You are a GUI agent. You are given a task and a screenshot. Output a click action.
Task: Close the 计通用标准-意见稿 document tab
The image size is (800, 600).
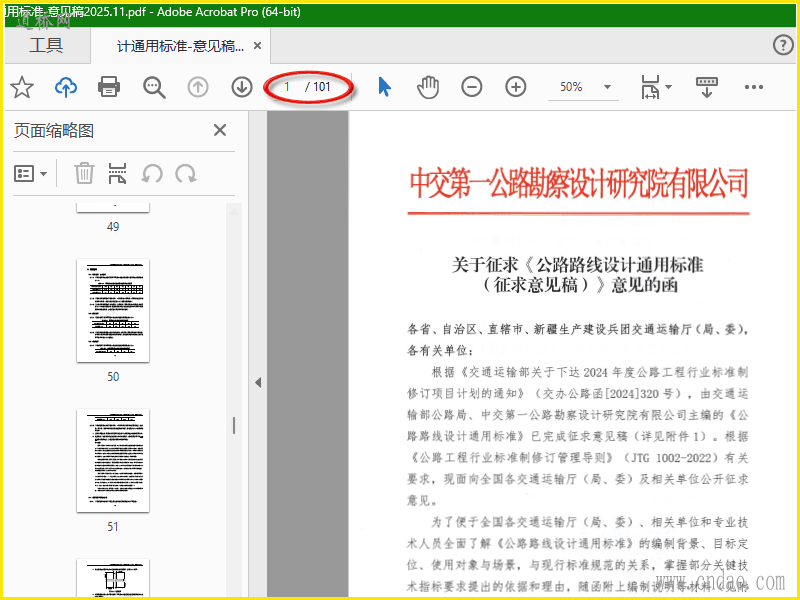(x=258, y=46)
